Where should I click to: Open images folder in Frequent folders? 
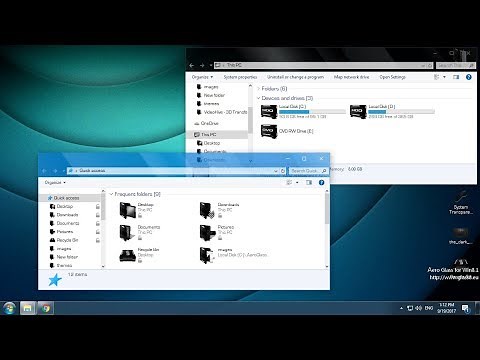[207, 255]
